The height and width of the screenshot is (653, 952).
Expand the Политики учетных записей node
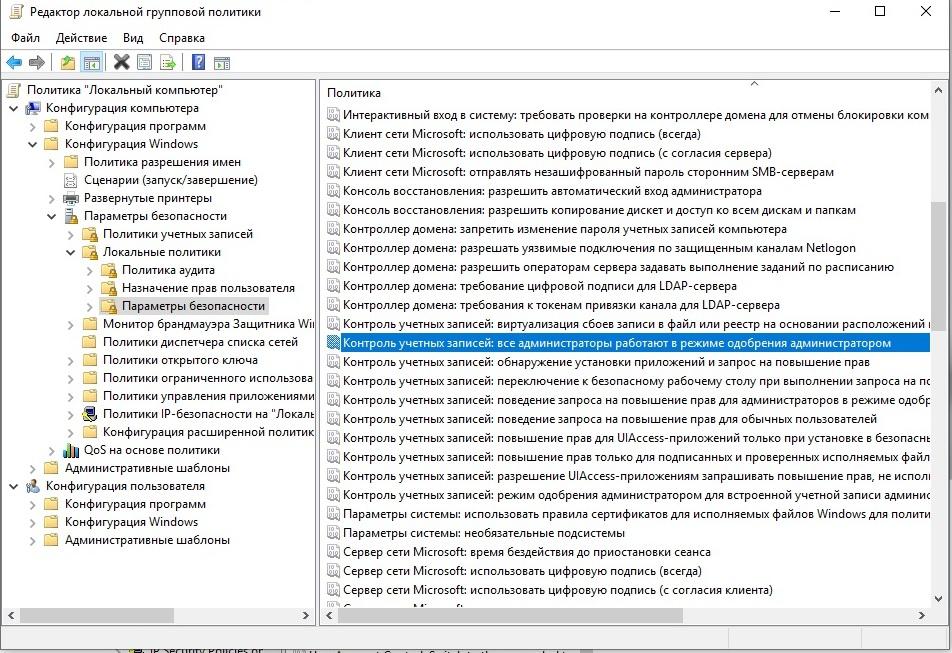click(70, 235)
